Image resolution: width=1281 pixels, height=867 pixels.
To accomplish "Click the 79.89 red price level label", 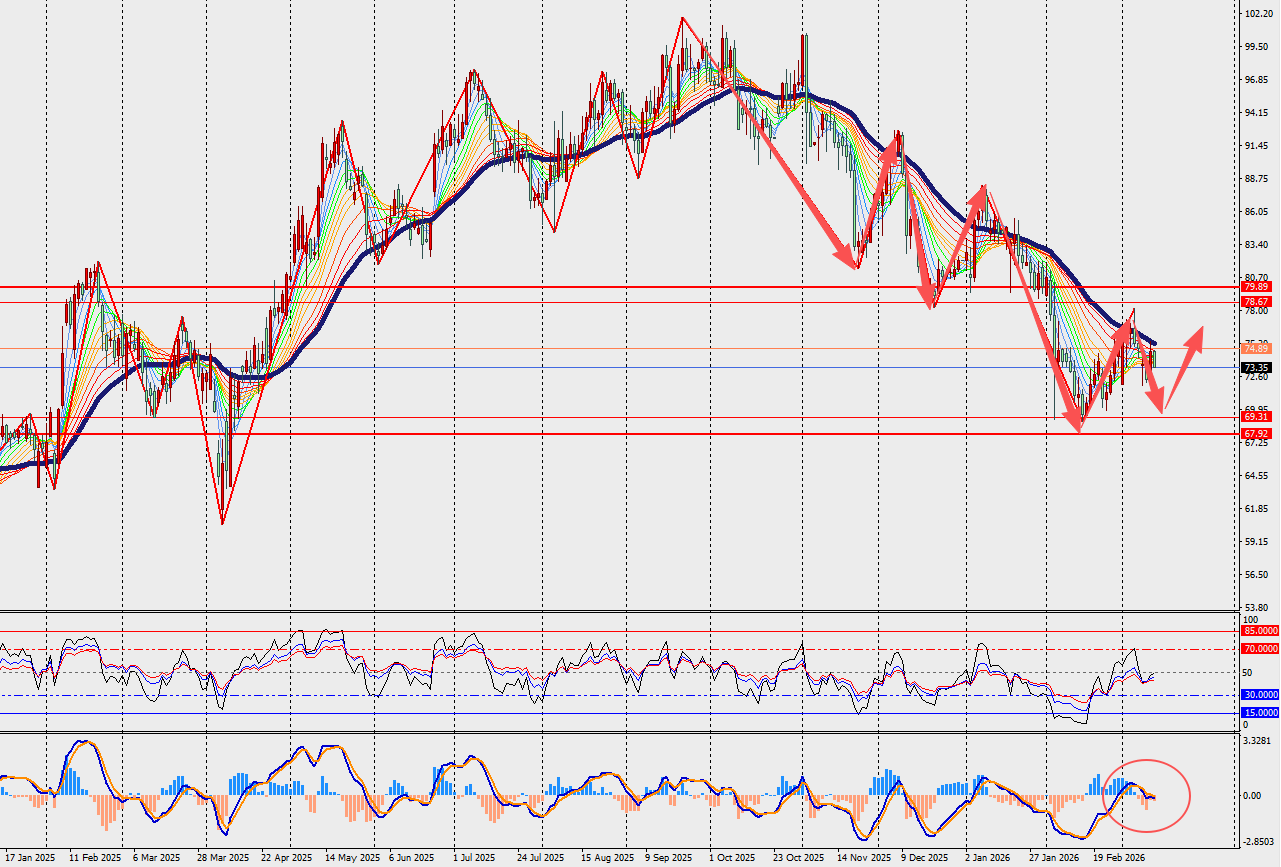I will click(1256, 287).
